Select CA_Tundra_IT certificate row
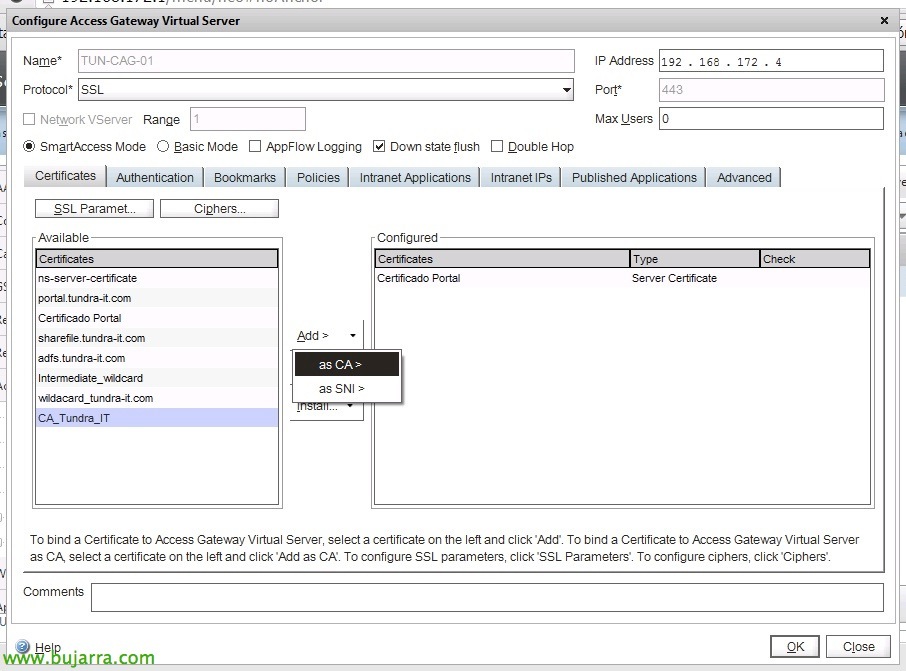 point(157,418)
